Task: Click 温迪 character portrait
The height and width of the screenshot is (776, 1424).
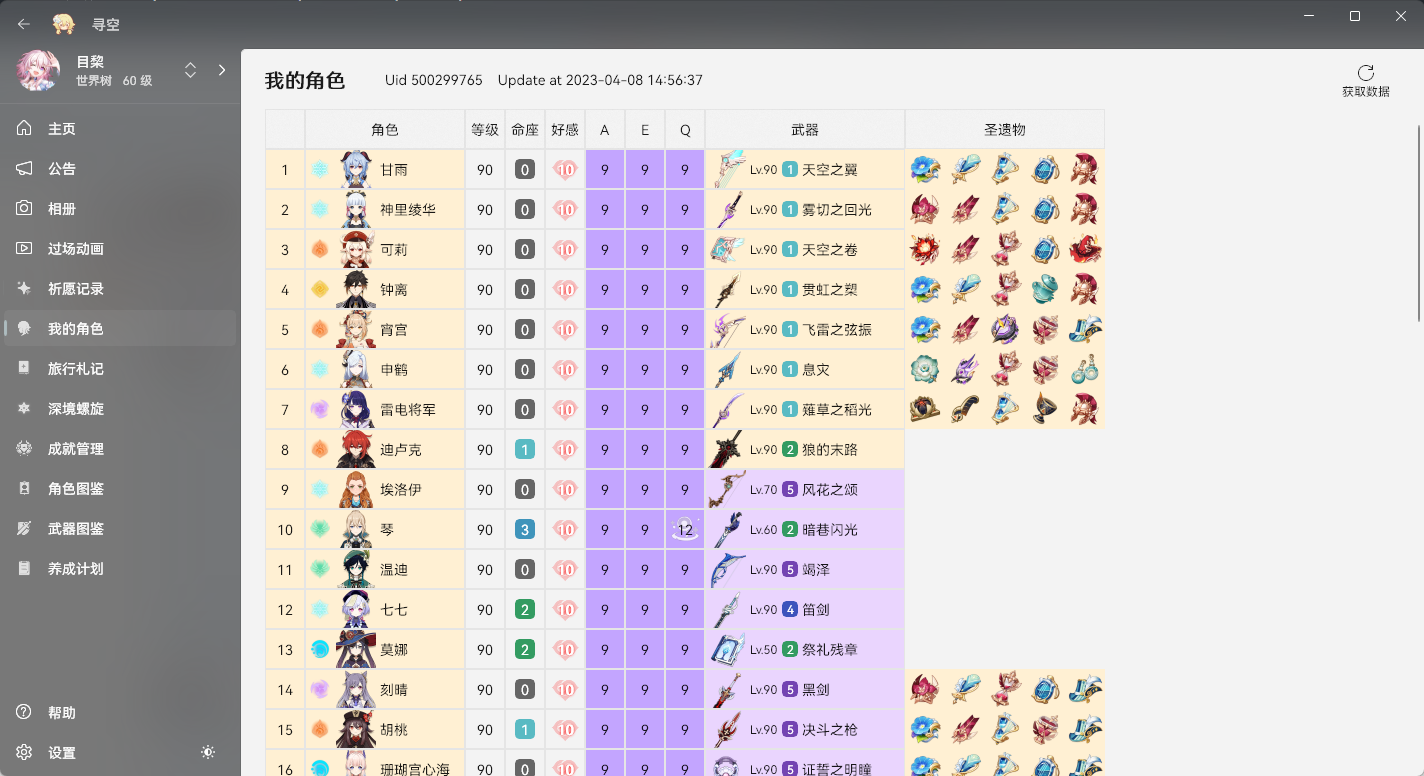Action: point(356,570)
